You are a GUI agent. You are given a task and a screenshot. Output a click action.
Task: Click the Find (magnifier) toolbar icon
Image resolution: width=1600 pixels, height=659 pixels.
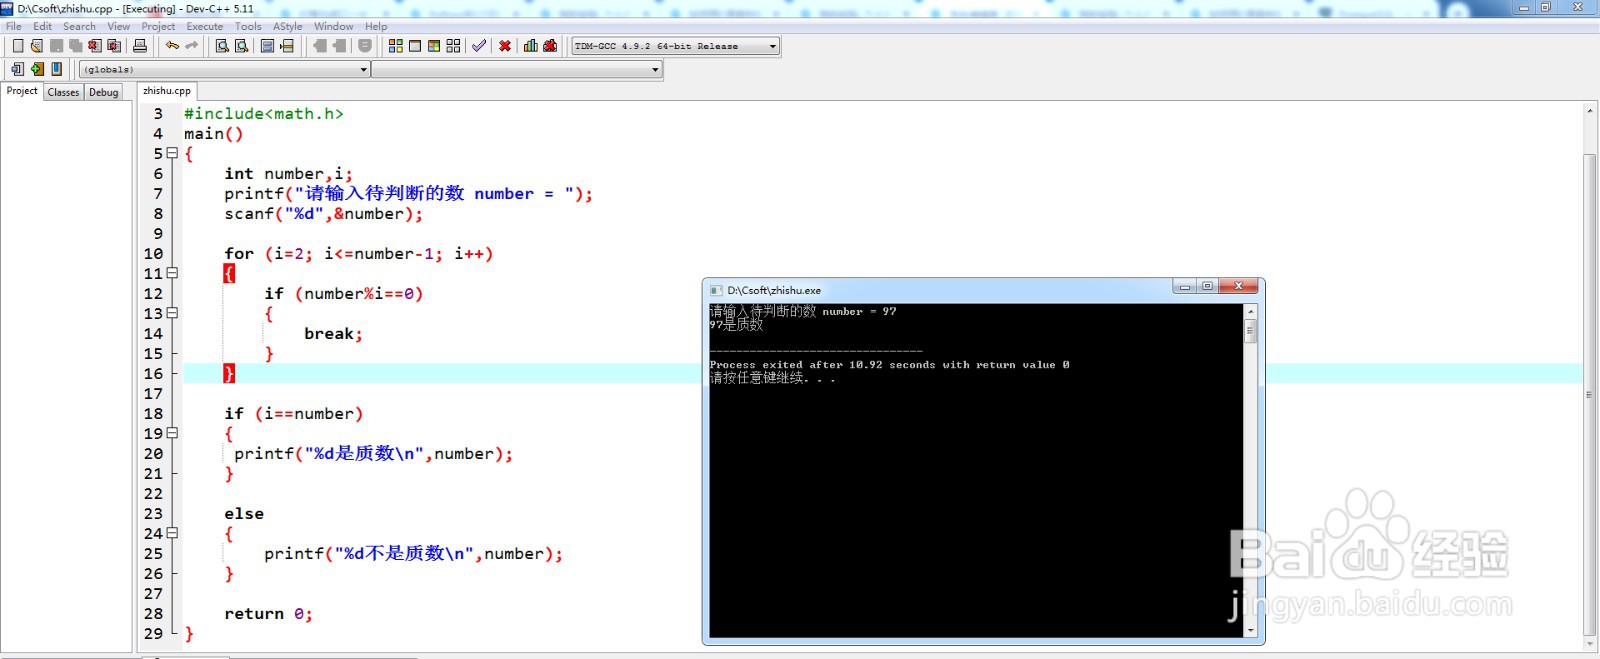click(222, 46)
